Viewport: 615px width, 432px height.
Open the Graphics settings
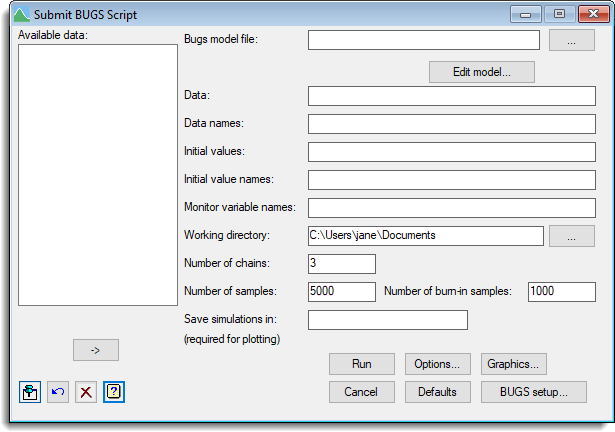pyautogui.click(x=514, y=364)
